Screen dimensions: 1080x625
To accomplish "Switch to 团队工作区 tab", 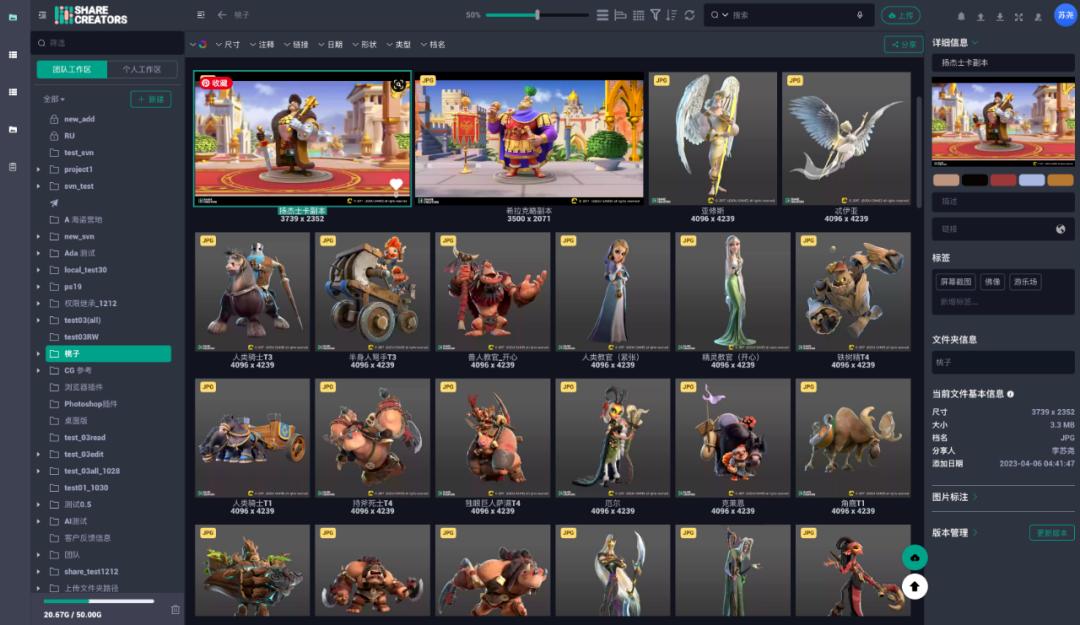I will coord(72,69).
